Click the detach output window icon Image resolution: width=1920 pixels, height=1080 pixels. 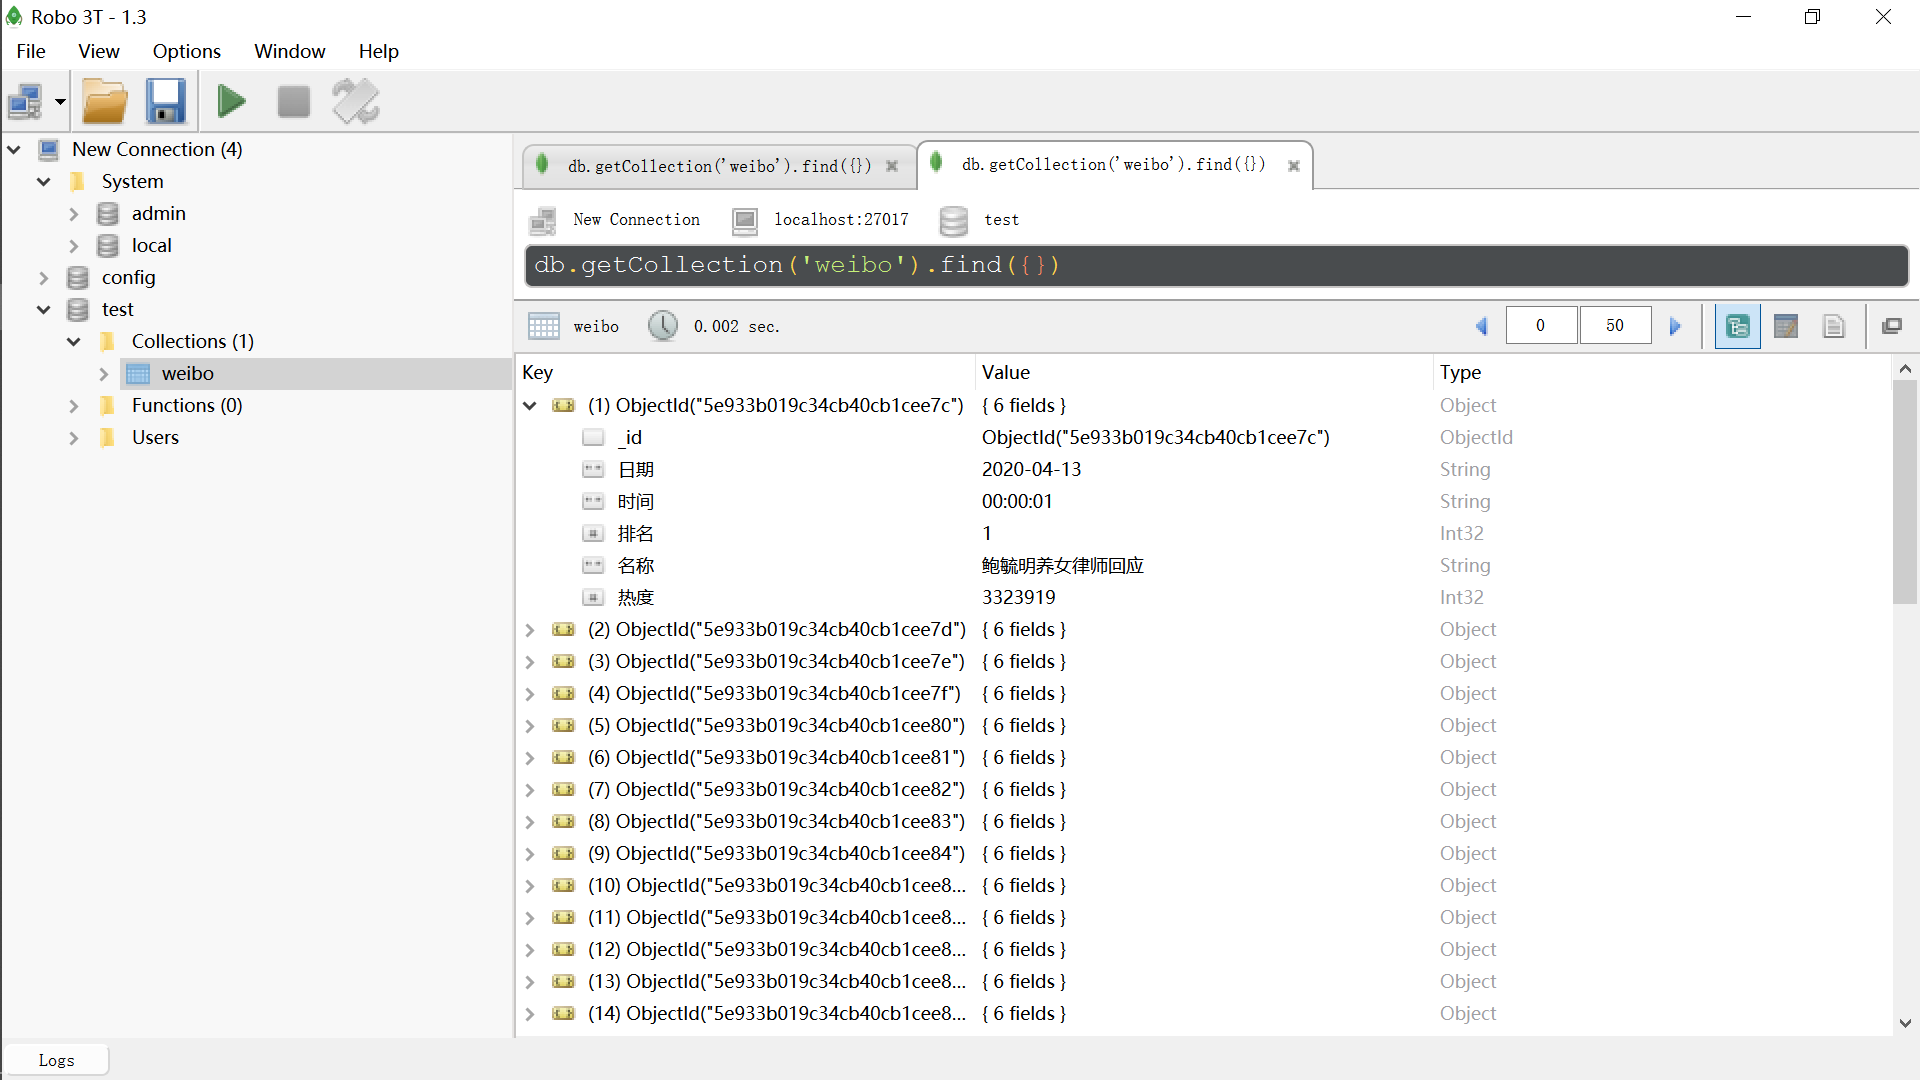pyautogui.click(x=1892, y=326)
